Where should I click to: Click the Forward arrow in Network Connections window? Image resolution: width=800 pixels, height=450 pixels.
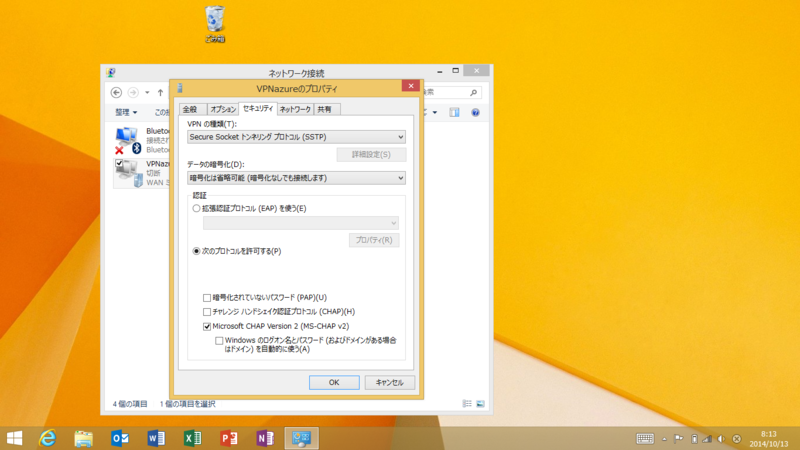click(133, 92)
